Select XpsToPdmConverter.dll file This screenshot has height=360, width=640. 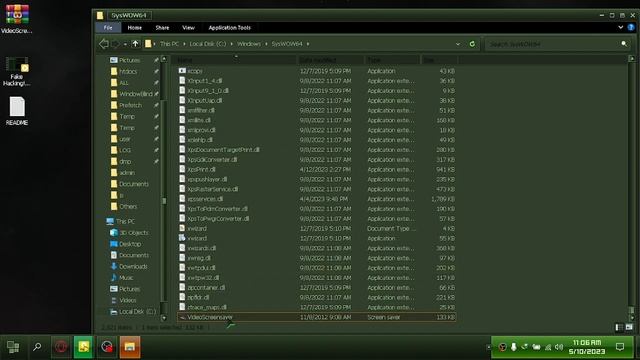point(317,209)
